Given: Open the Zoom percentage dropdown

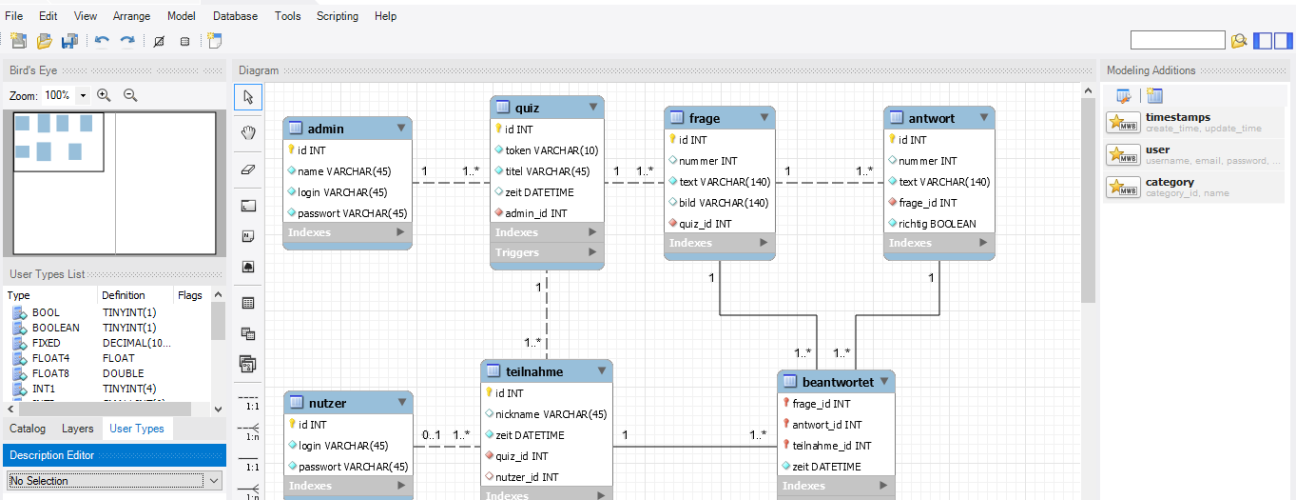Looking at the screenshot, I should click(82, 95).
